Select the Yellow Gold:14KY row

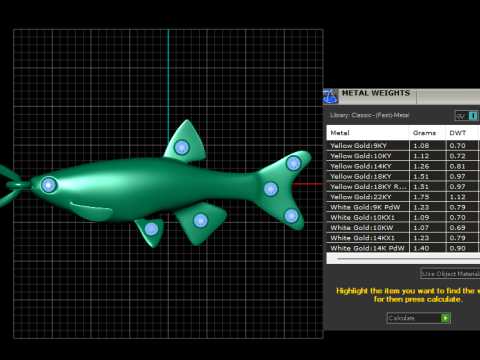point(402,166)
